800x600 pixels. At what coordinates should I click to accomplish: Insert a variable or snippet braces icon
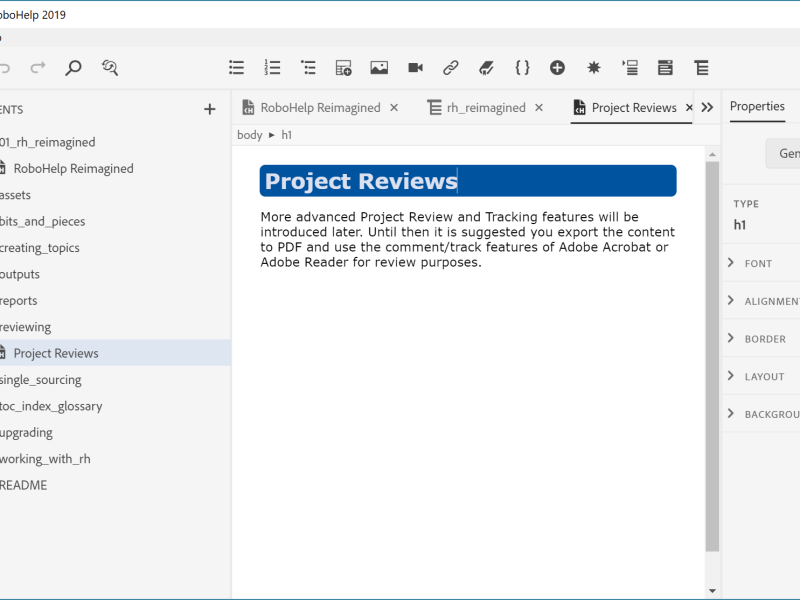522,67
